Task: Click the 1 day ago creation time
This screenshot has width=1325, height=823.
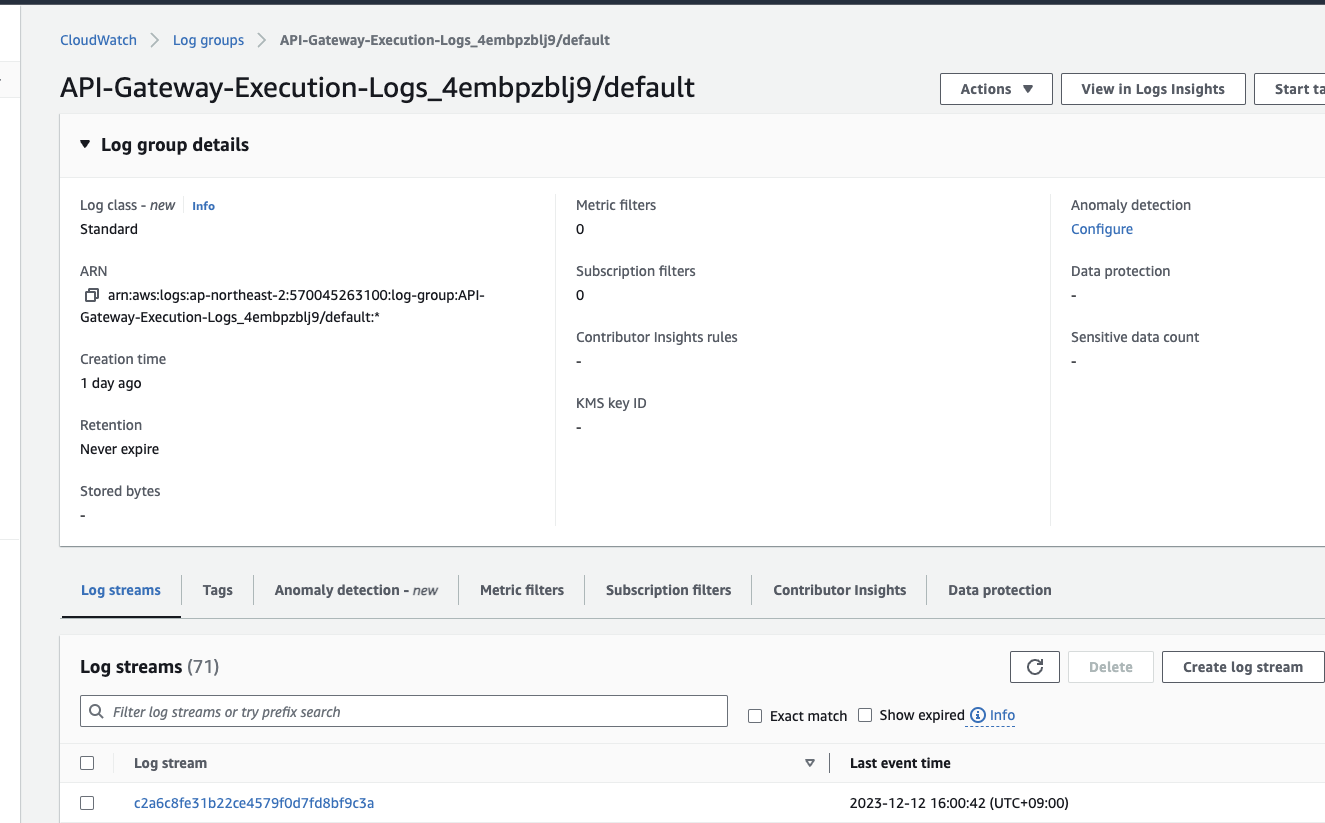Action: pyautogui.click(x=110, y=383)
